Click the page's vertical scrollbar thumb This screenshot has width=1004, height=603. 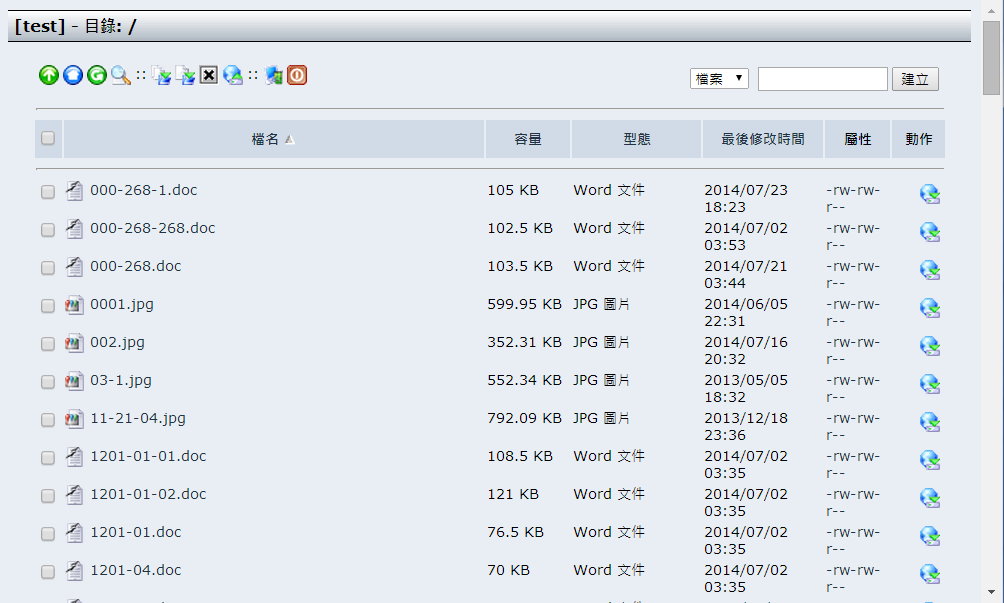point(991,57)
